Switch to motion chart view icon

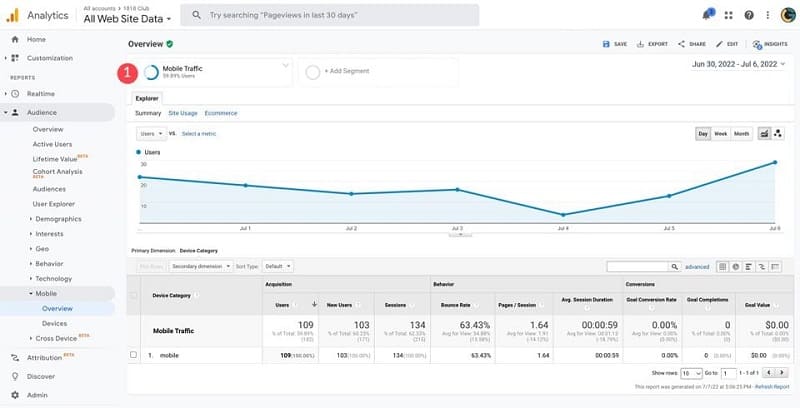click(x=778, y=133)
